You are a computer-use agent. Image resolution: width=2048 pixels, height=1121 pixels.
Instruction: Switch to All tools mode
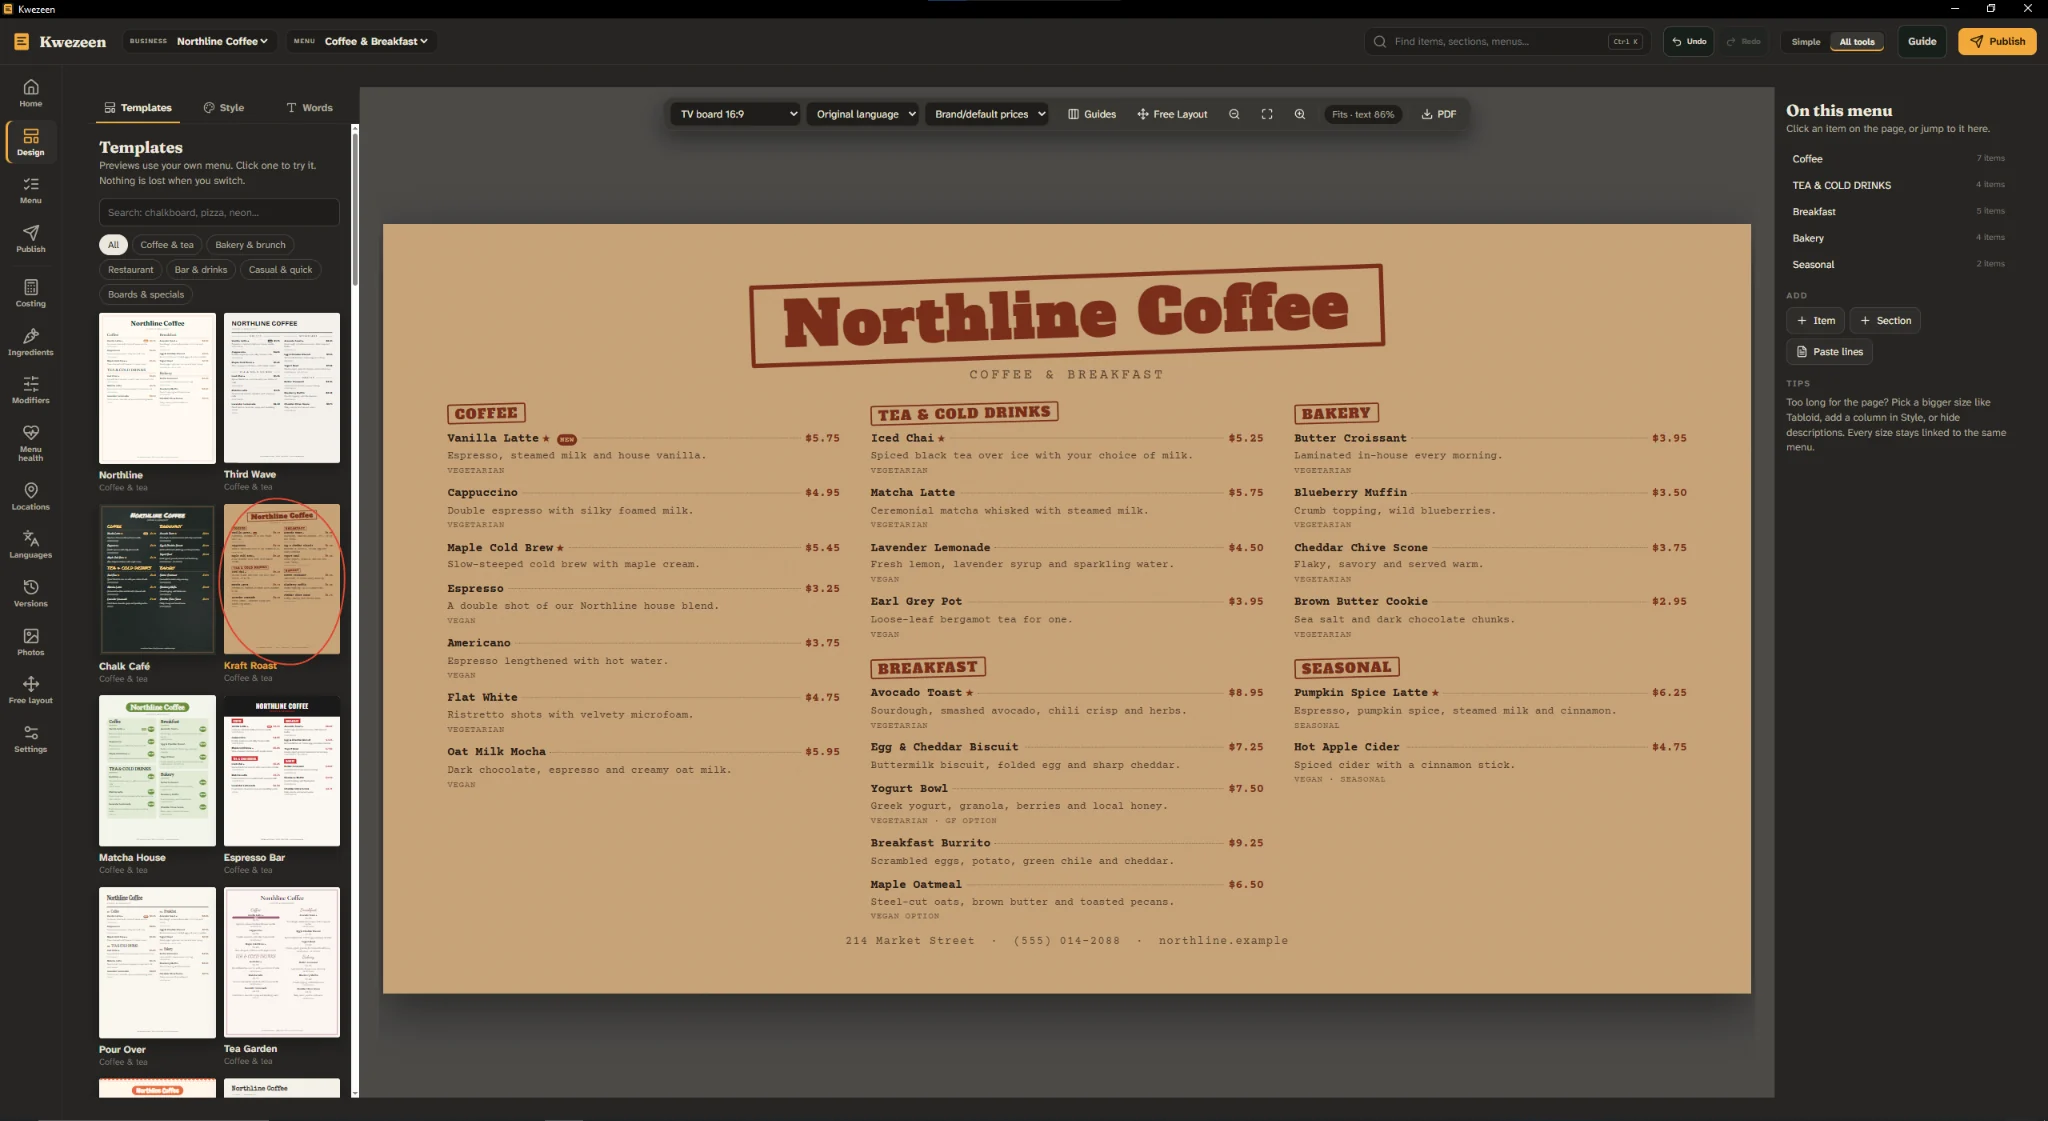pyautogui.click(x=1857, y=42)
